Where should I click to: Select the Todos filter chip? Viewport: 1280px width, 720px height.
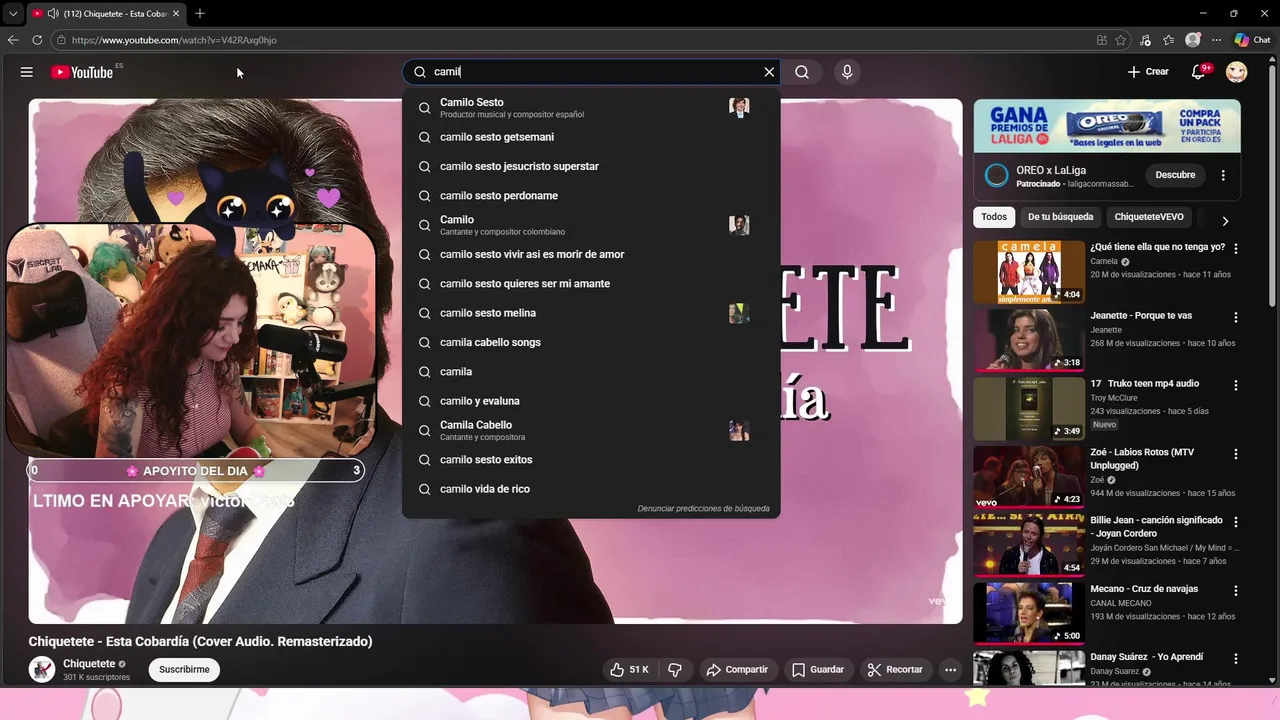(994, 217)
